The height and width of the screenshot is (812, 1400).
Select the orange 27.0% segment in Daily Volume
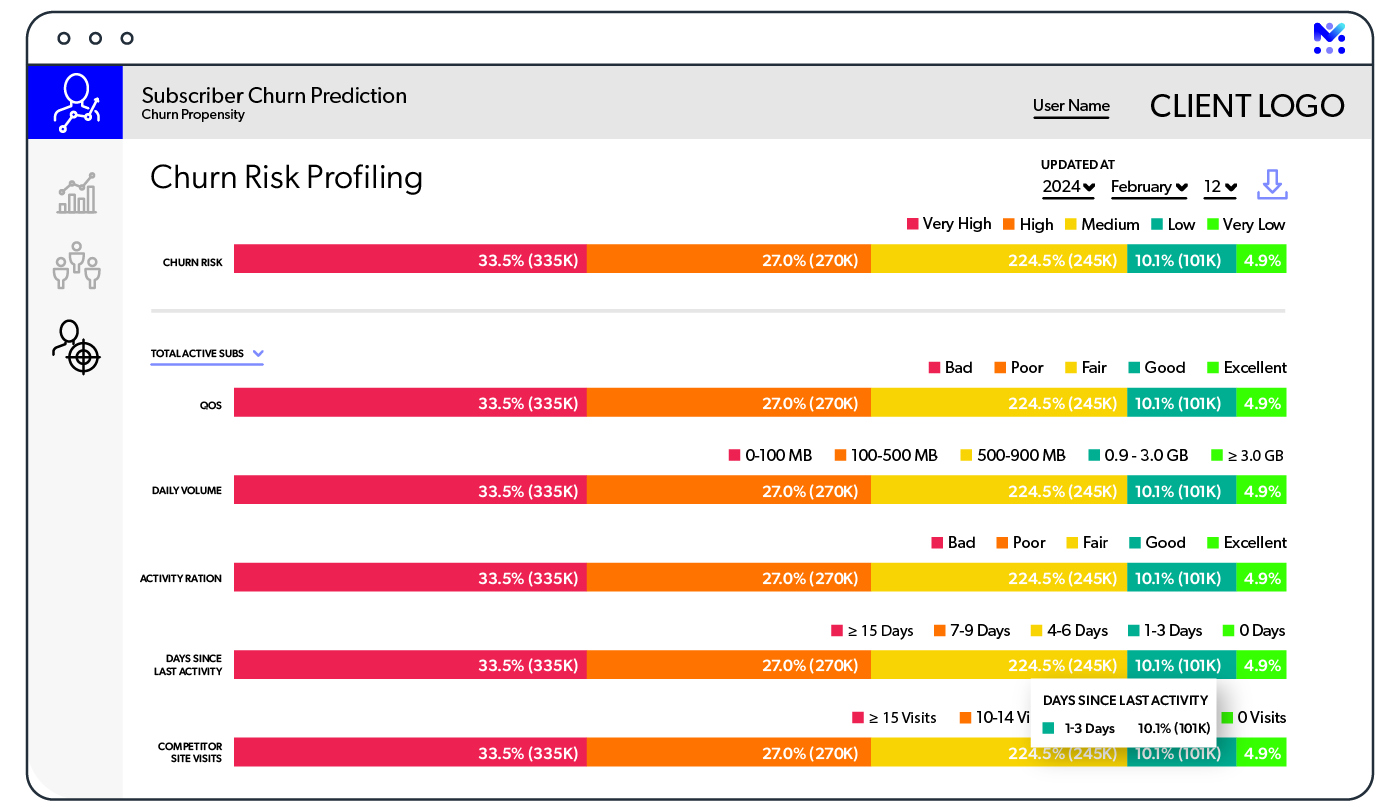click(x=728, y=490)
